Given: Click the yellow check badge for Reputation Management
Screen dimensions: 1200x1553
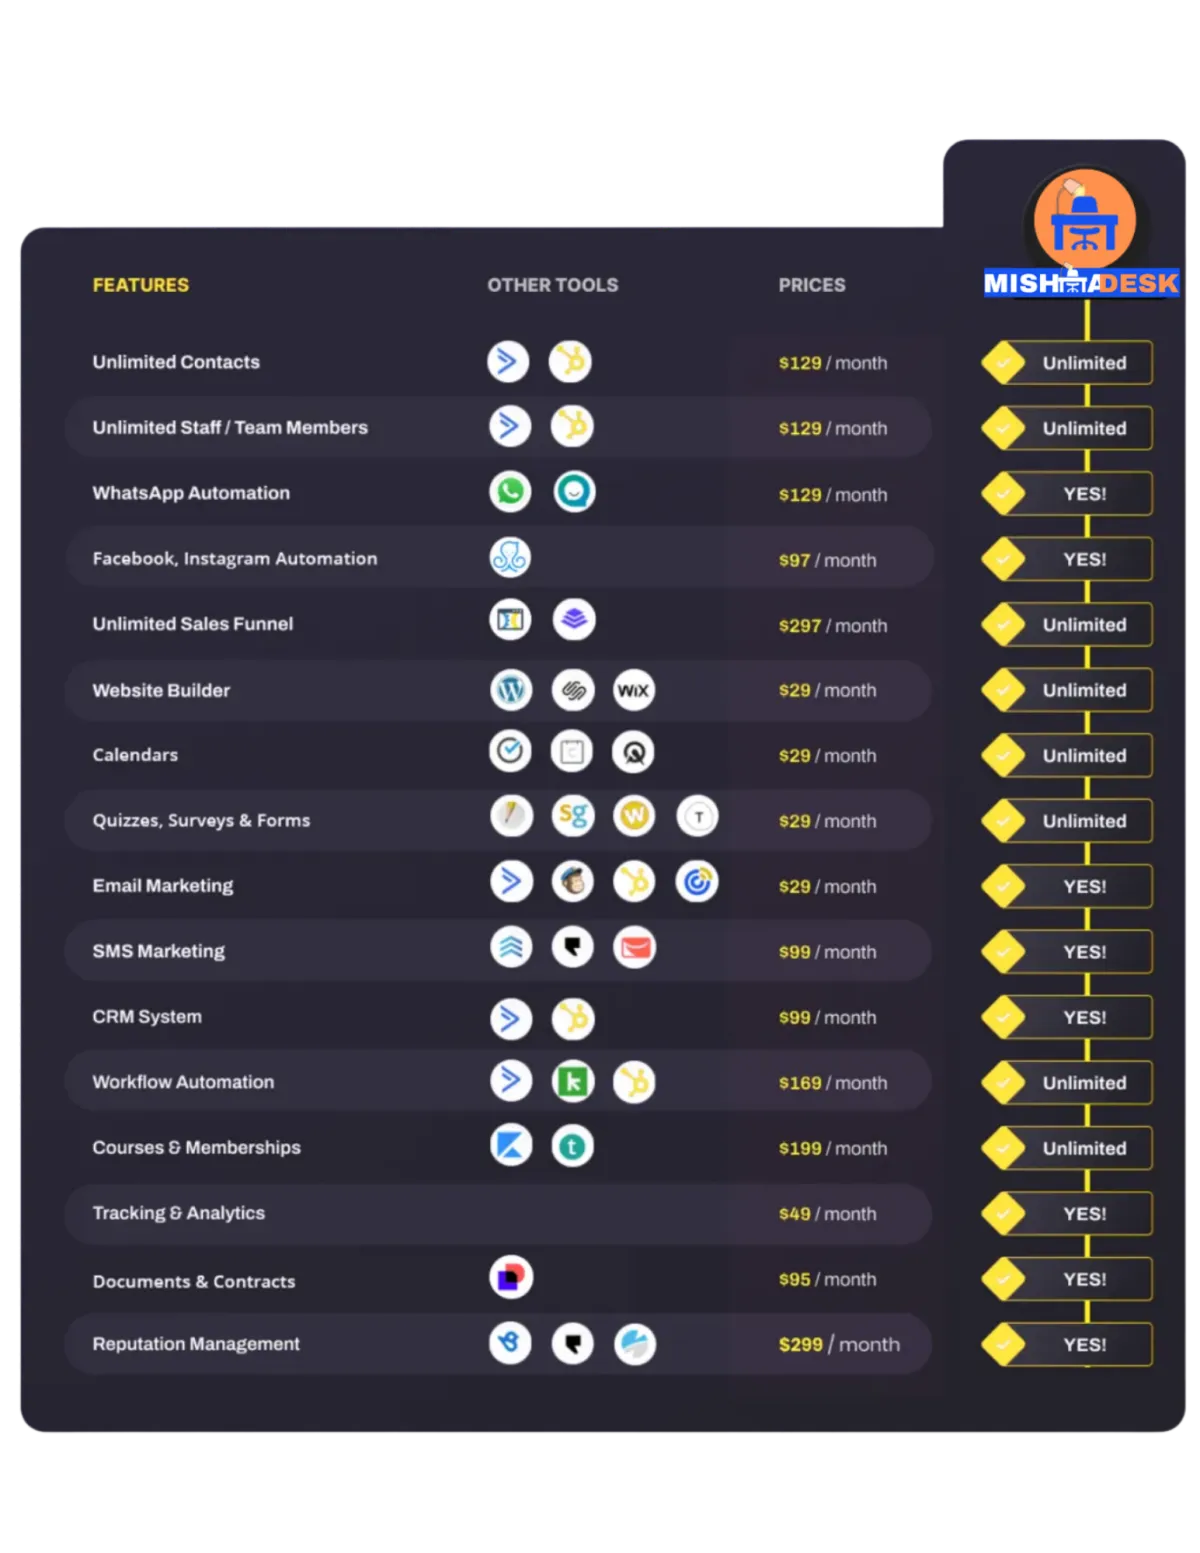Looking at the screenshot, I should (1002, 1344).
